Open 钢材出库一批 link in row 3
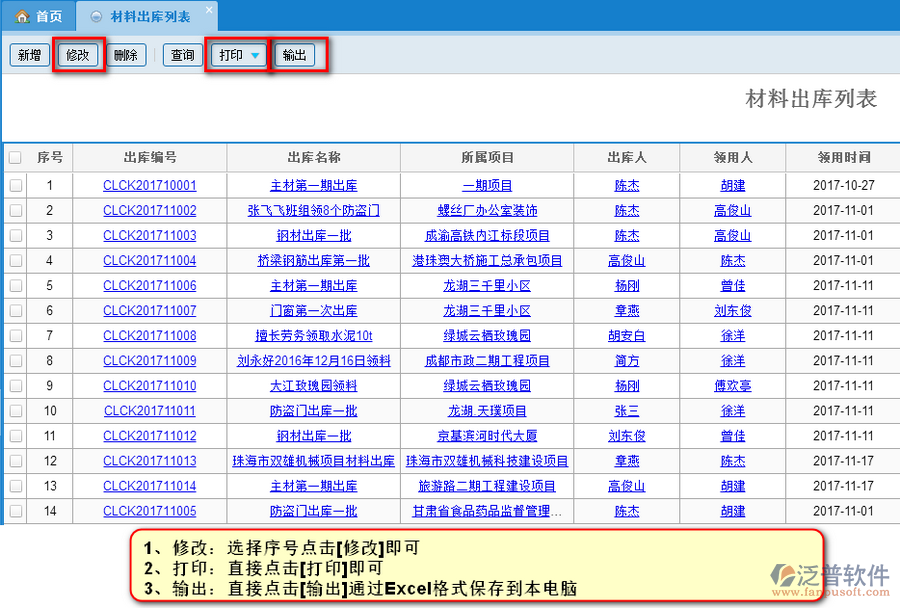The width and height of the screenshot is (900, 608). (314, 235)
